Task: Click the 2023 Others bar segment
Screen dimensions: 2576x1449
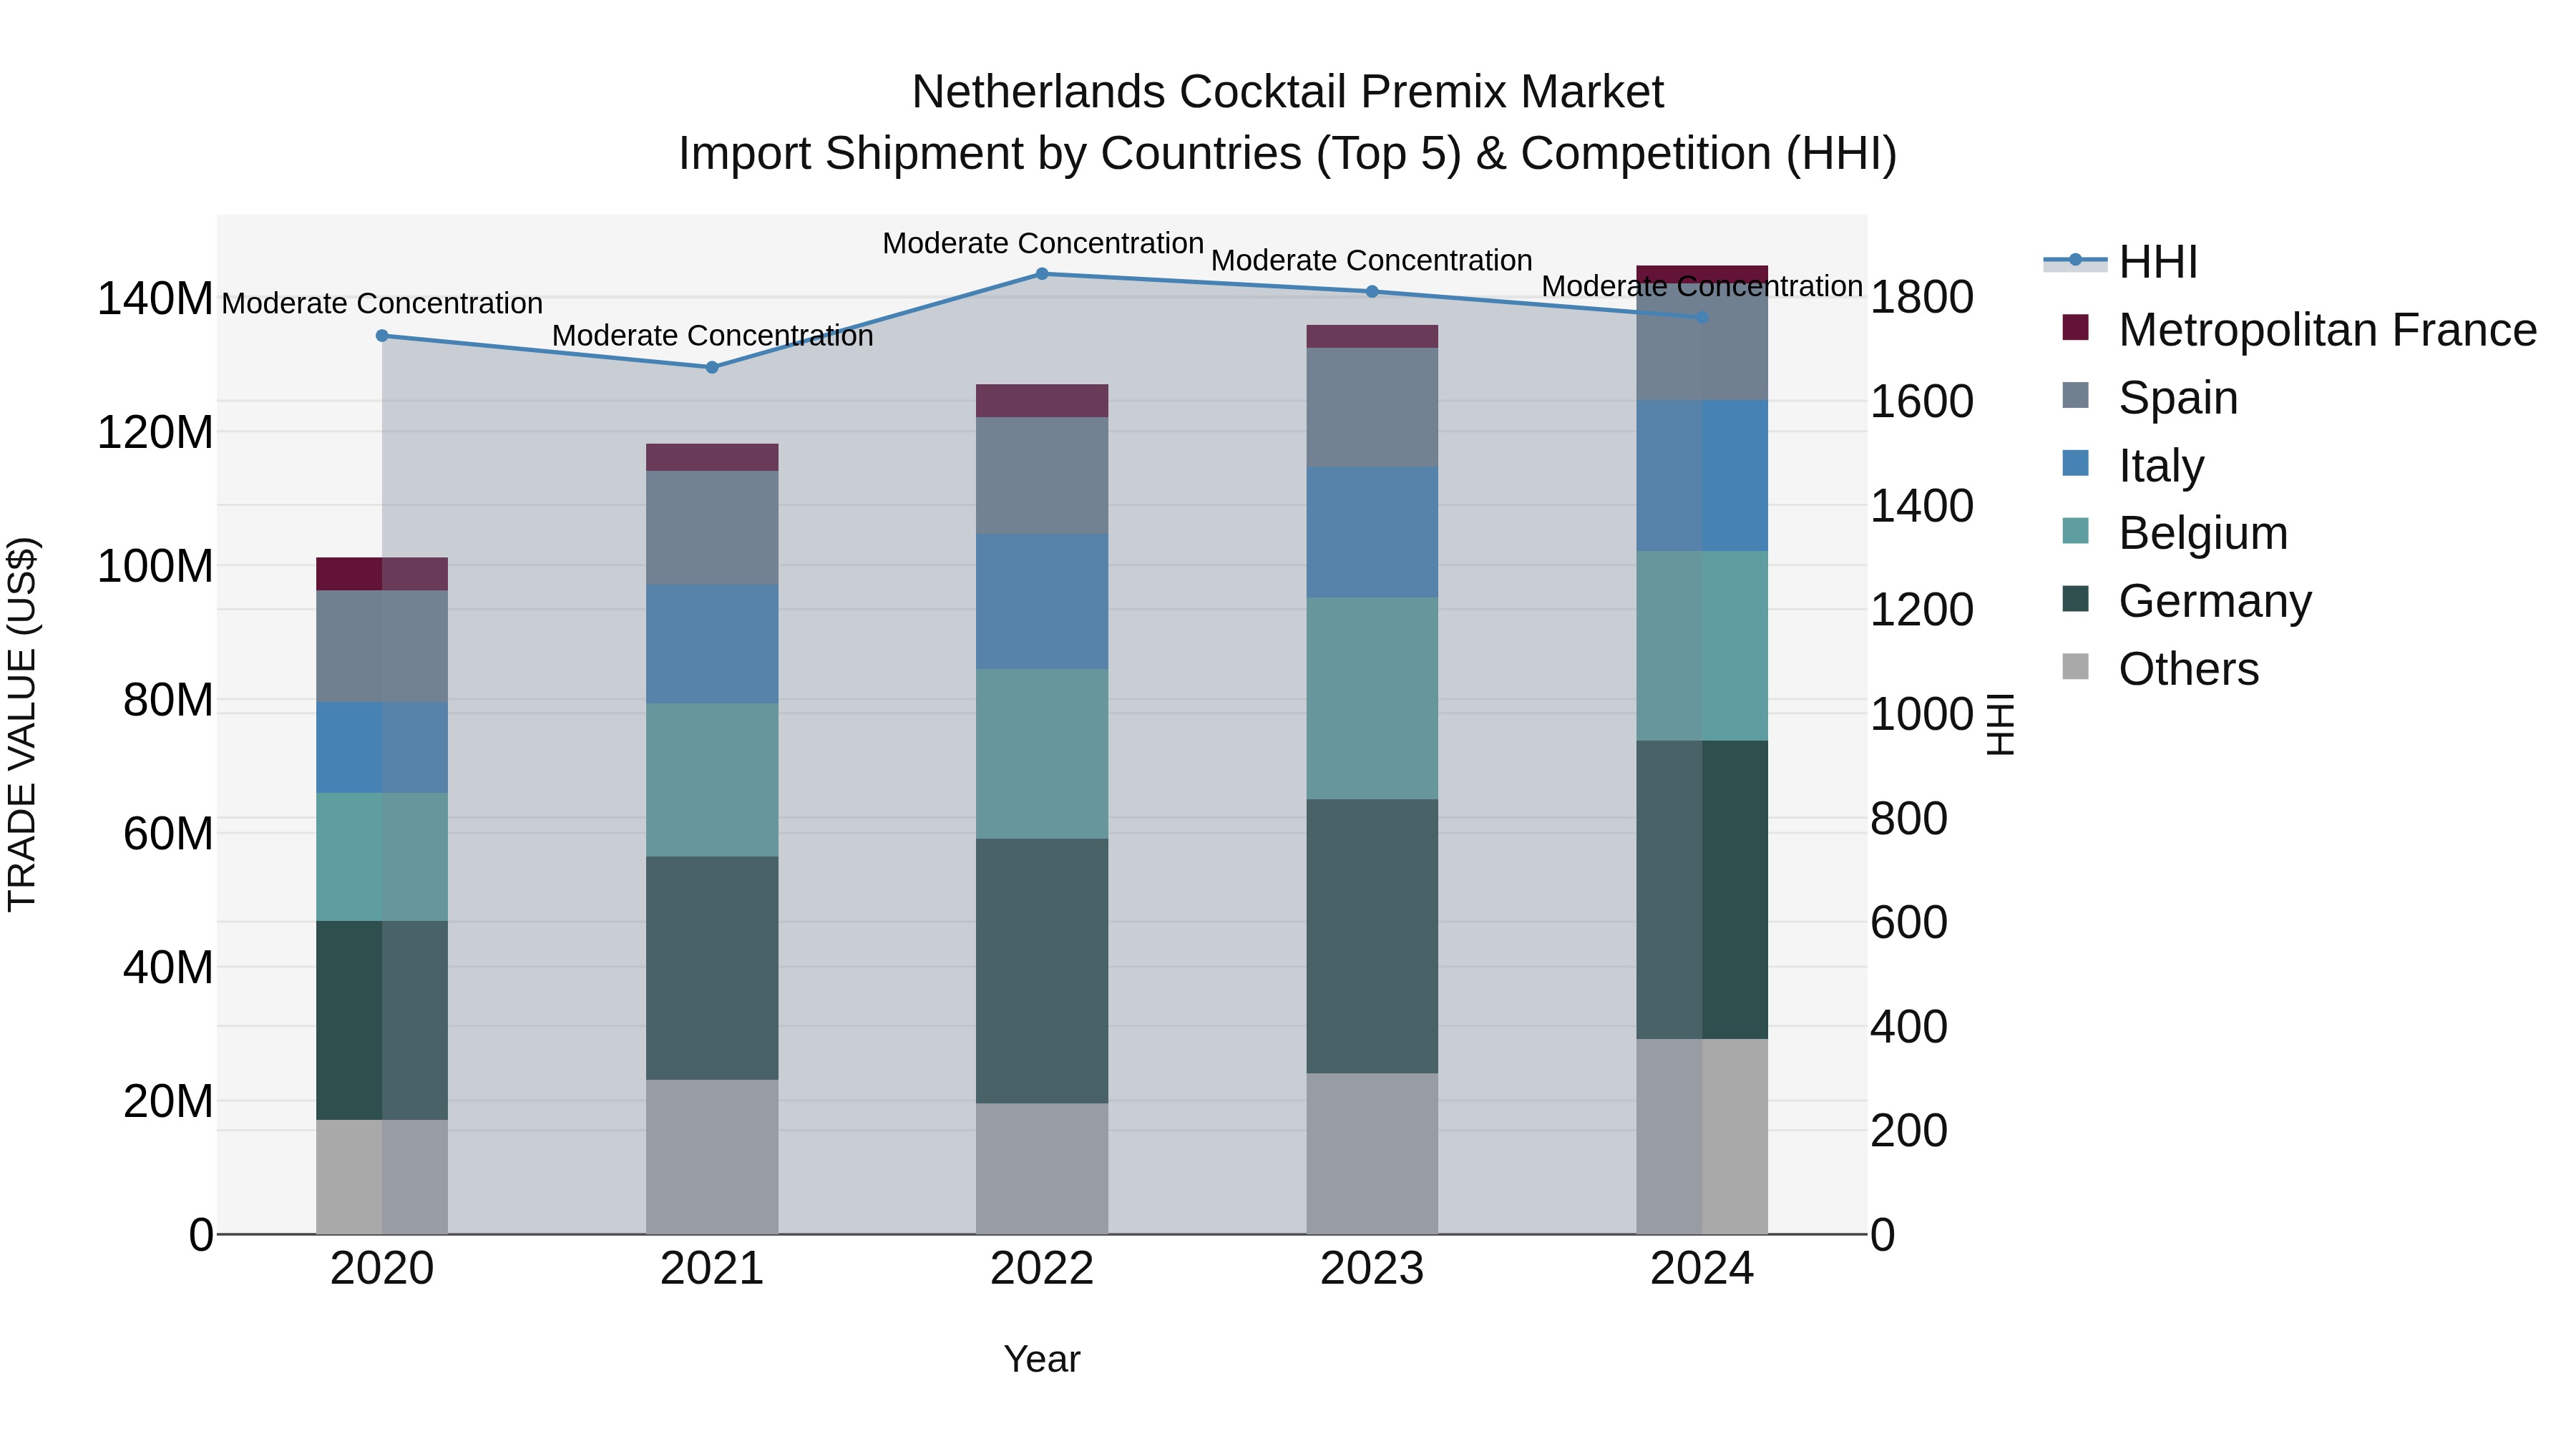Action: click(1372, 1154)
